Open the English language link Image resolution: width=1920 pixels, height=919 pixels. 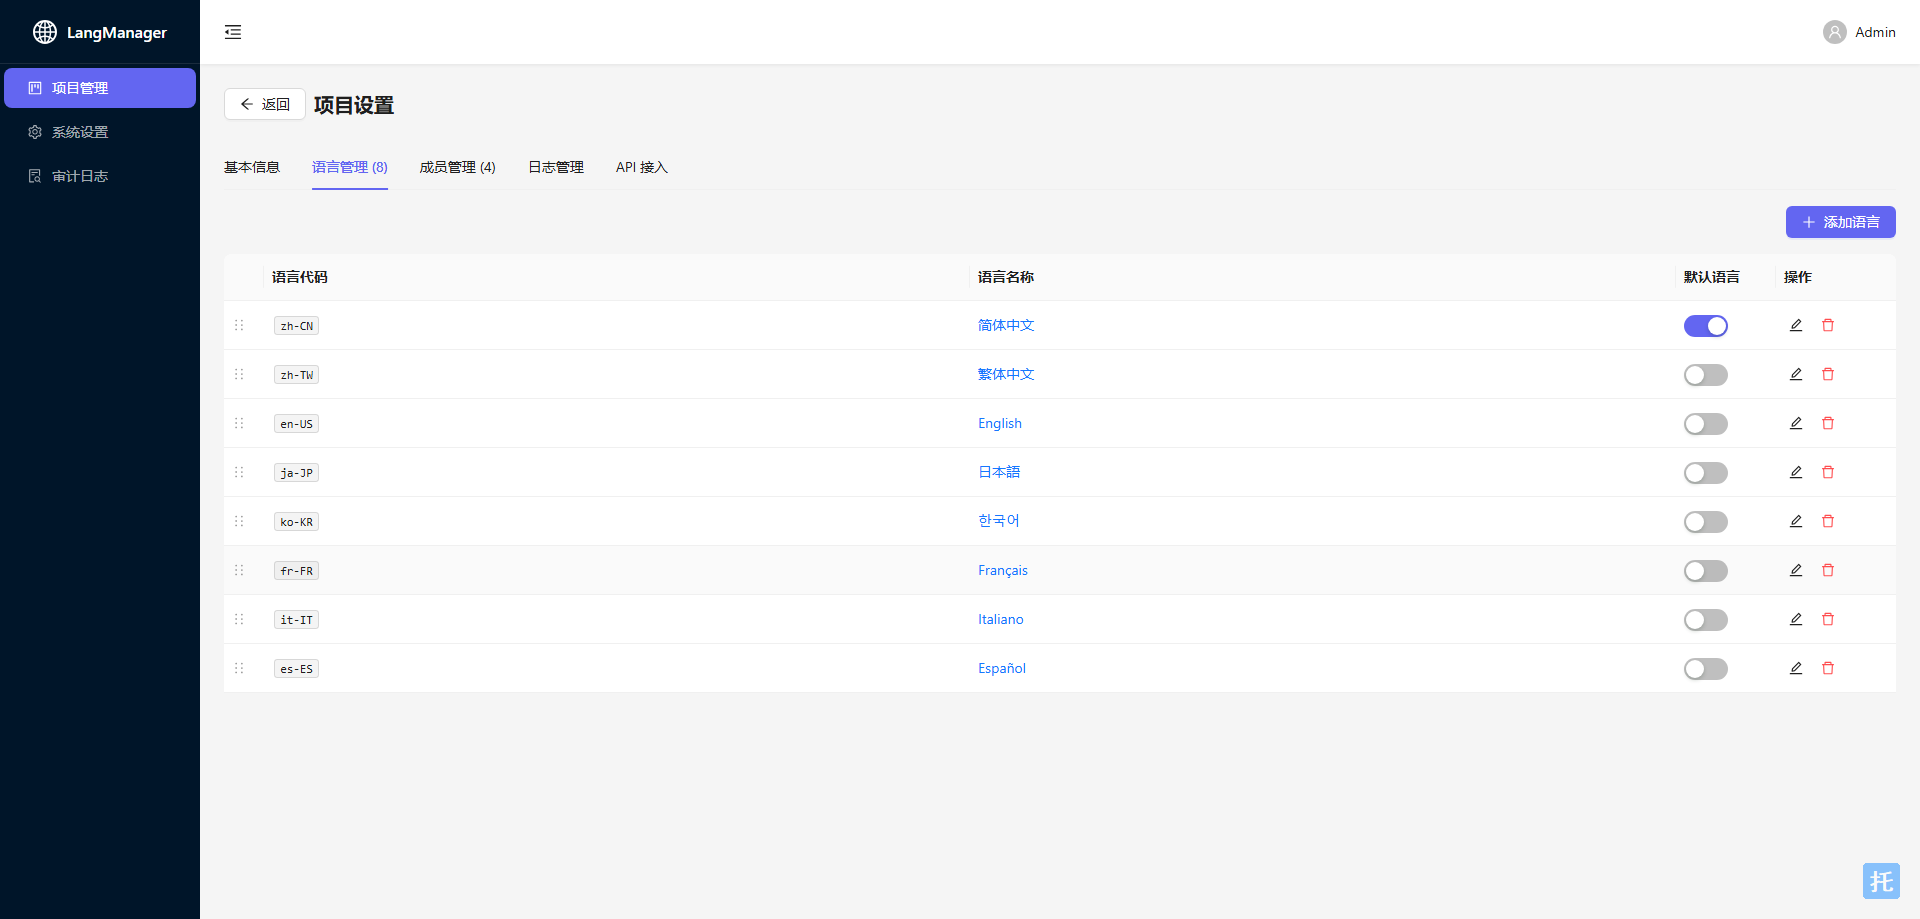click(x=1000, y=423)
